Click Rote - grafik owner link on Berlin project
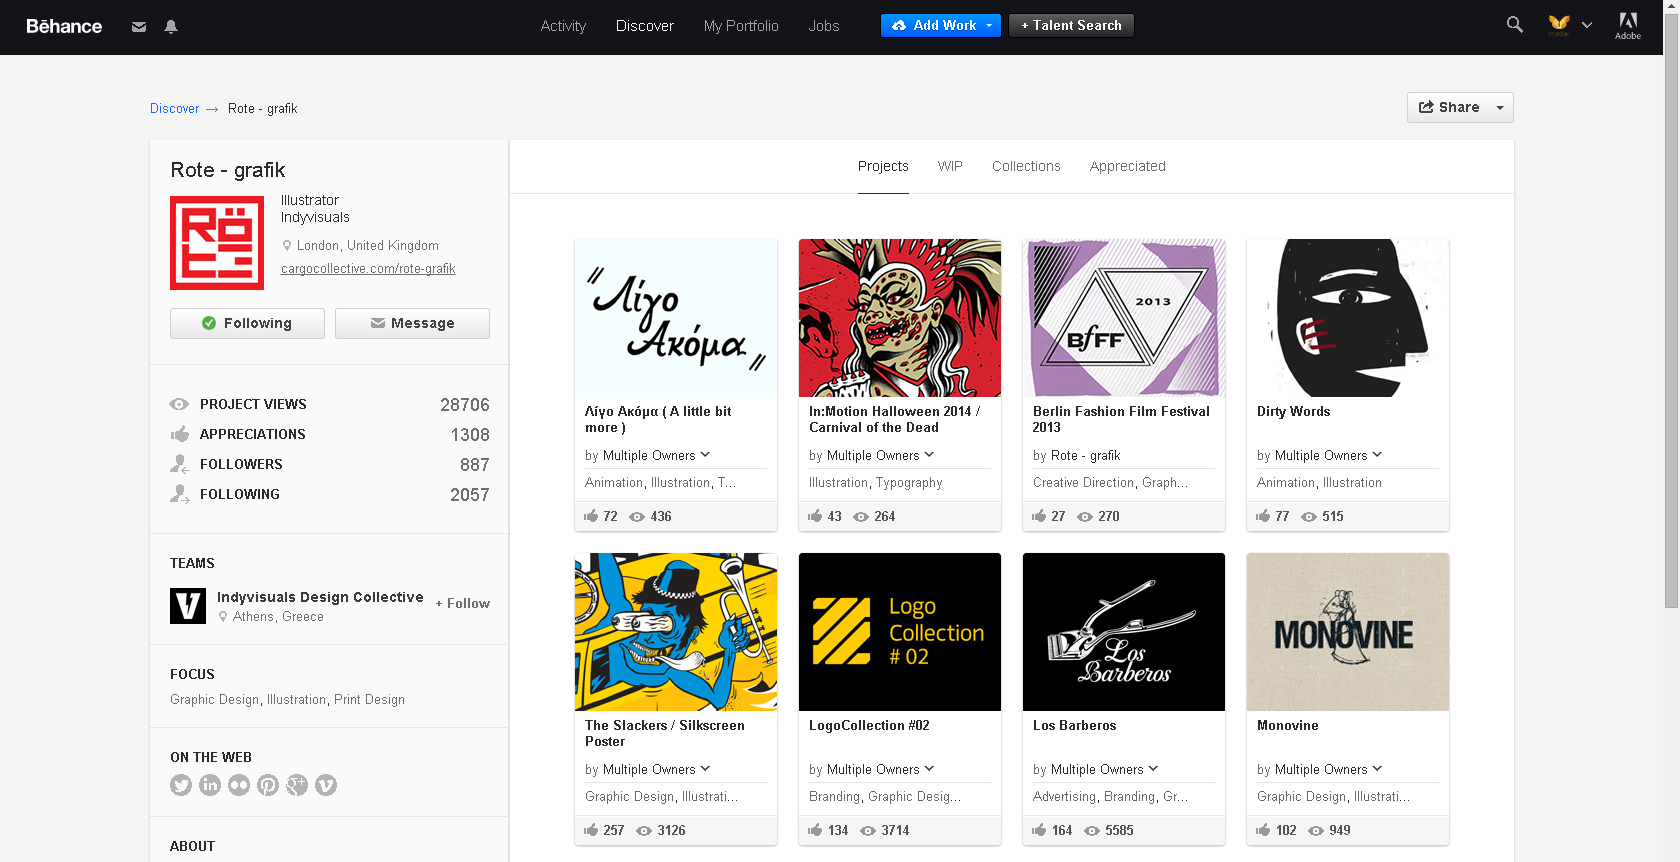The width and height of the screenshot is (1680, 862). click(x=1085, y=456)
